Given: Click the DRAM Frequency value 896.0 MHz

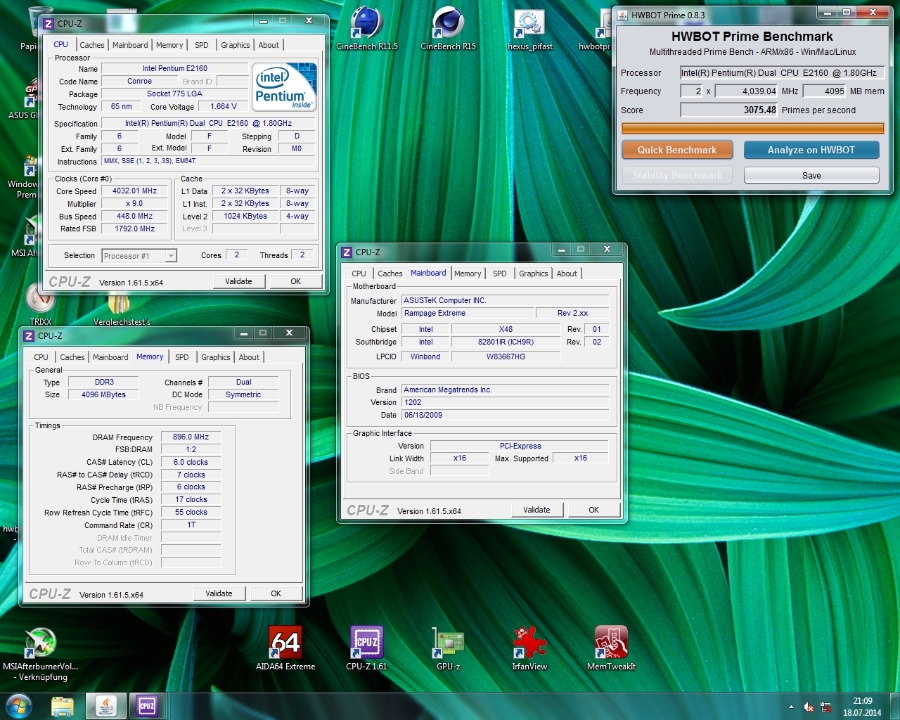Looking at the screenshot, I should (191, 437).
